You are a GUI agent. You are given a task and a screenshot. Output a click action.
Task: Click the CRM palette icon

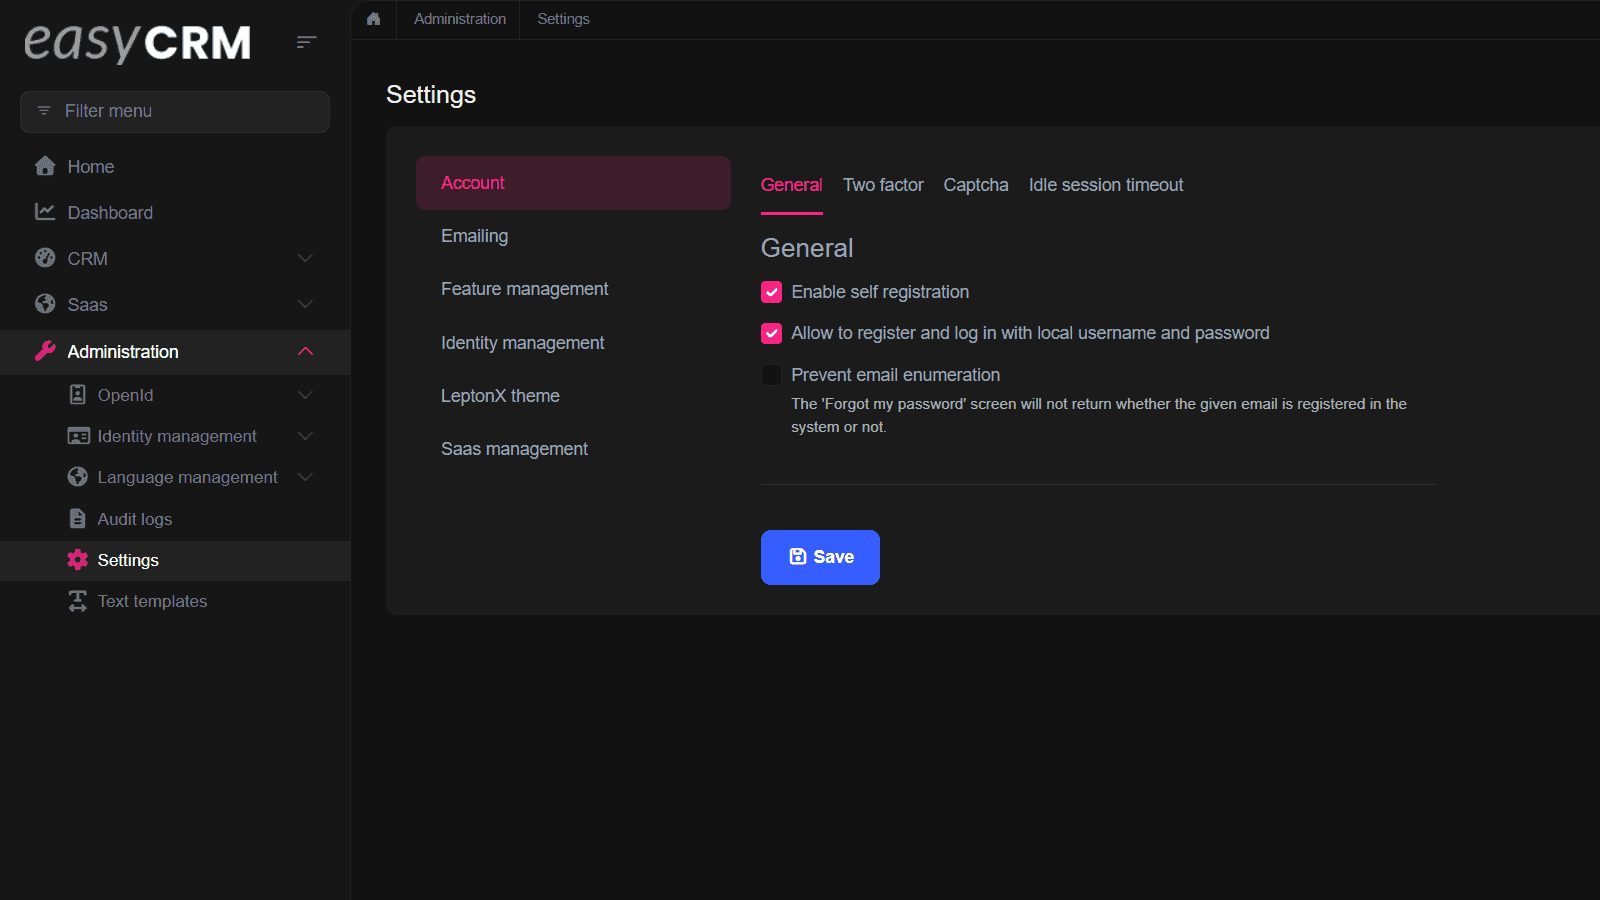pyautogui.click(x=45, y=258)
